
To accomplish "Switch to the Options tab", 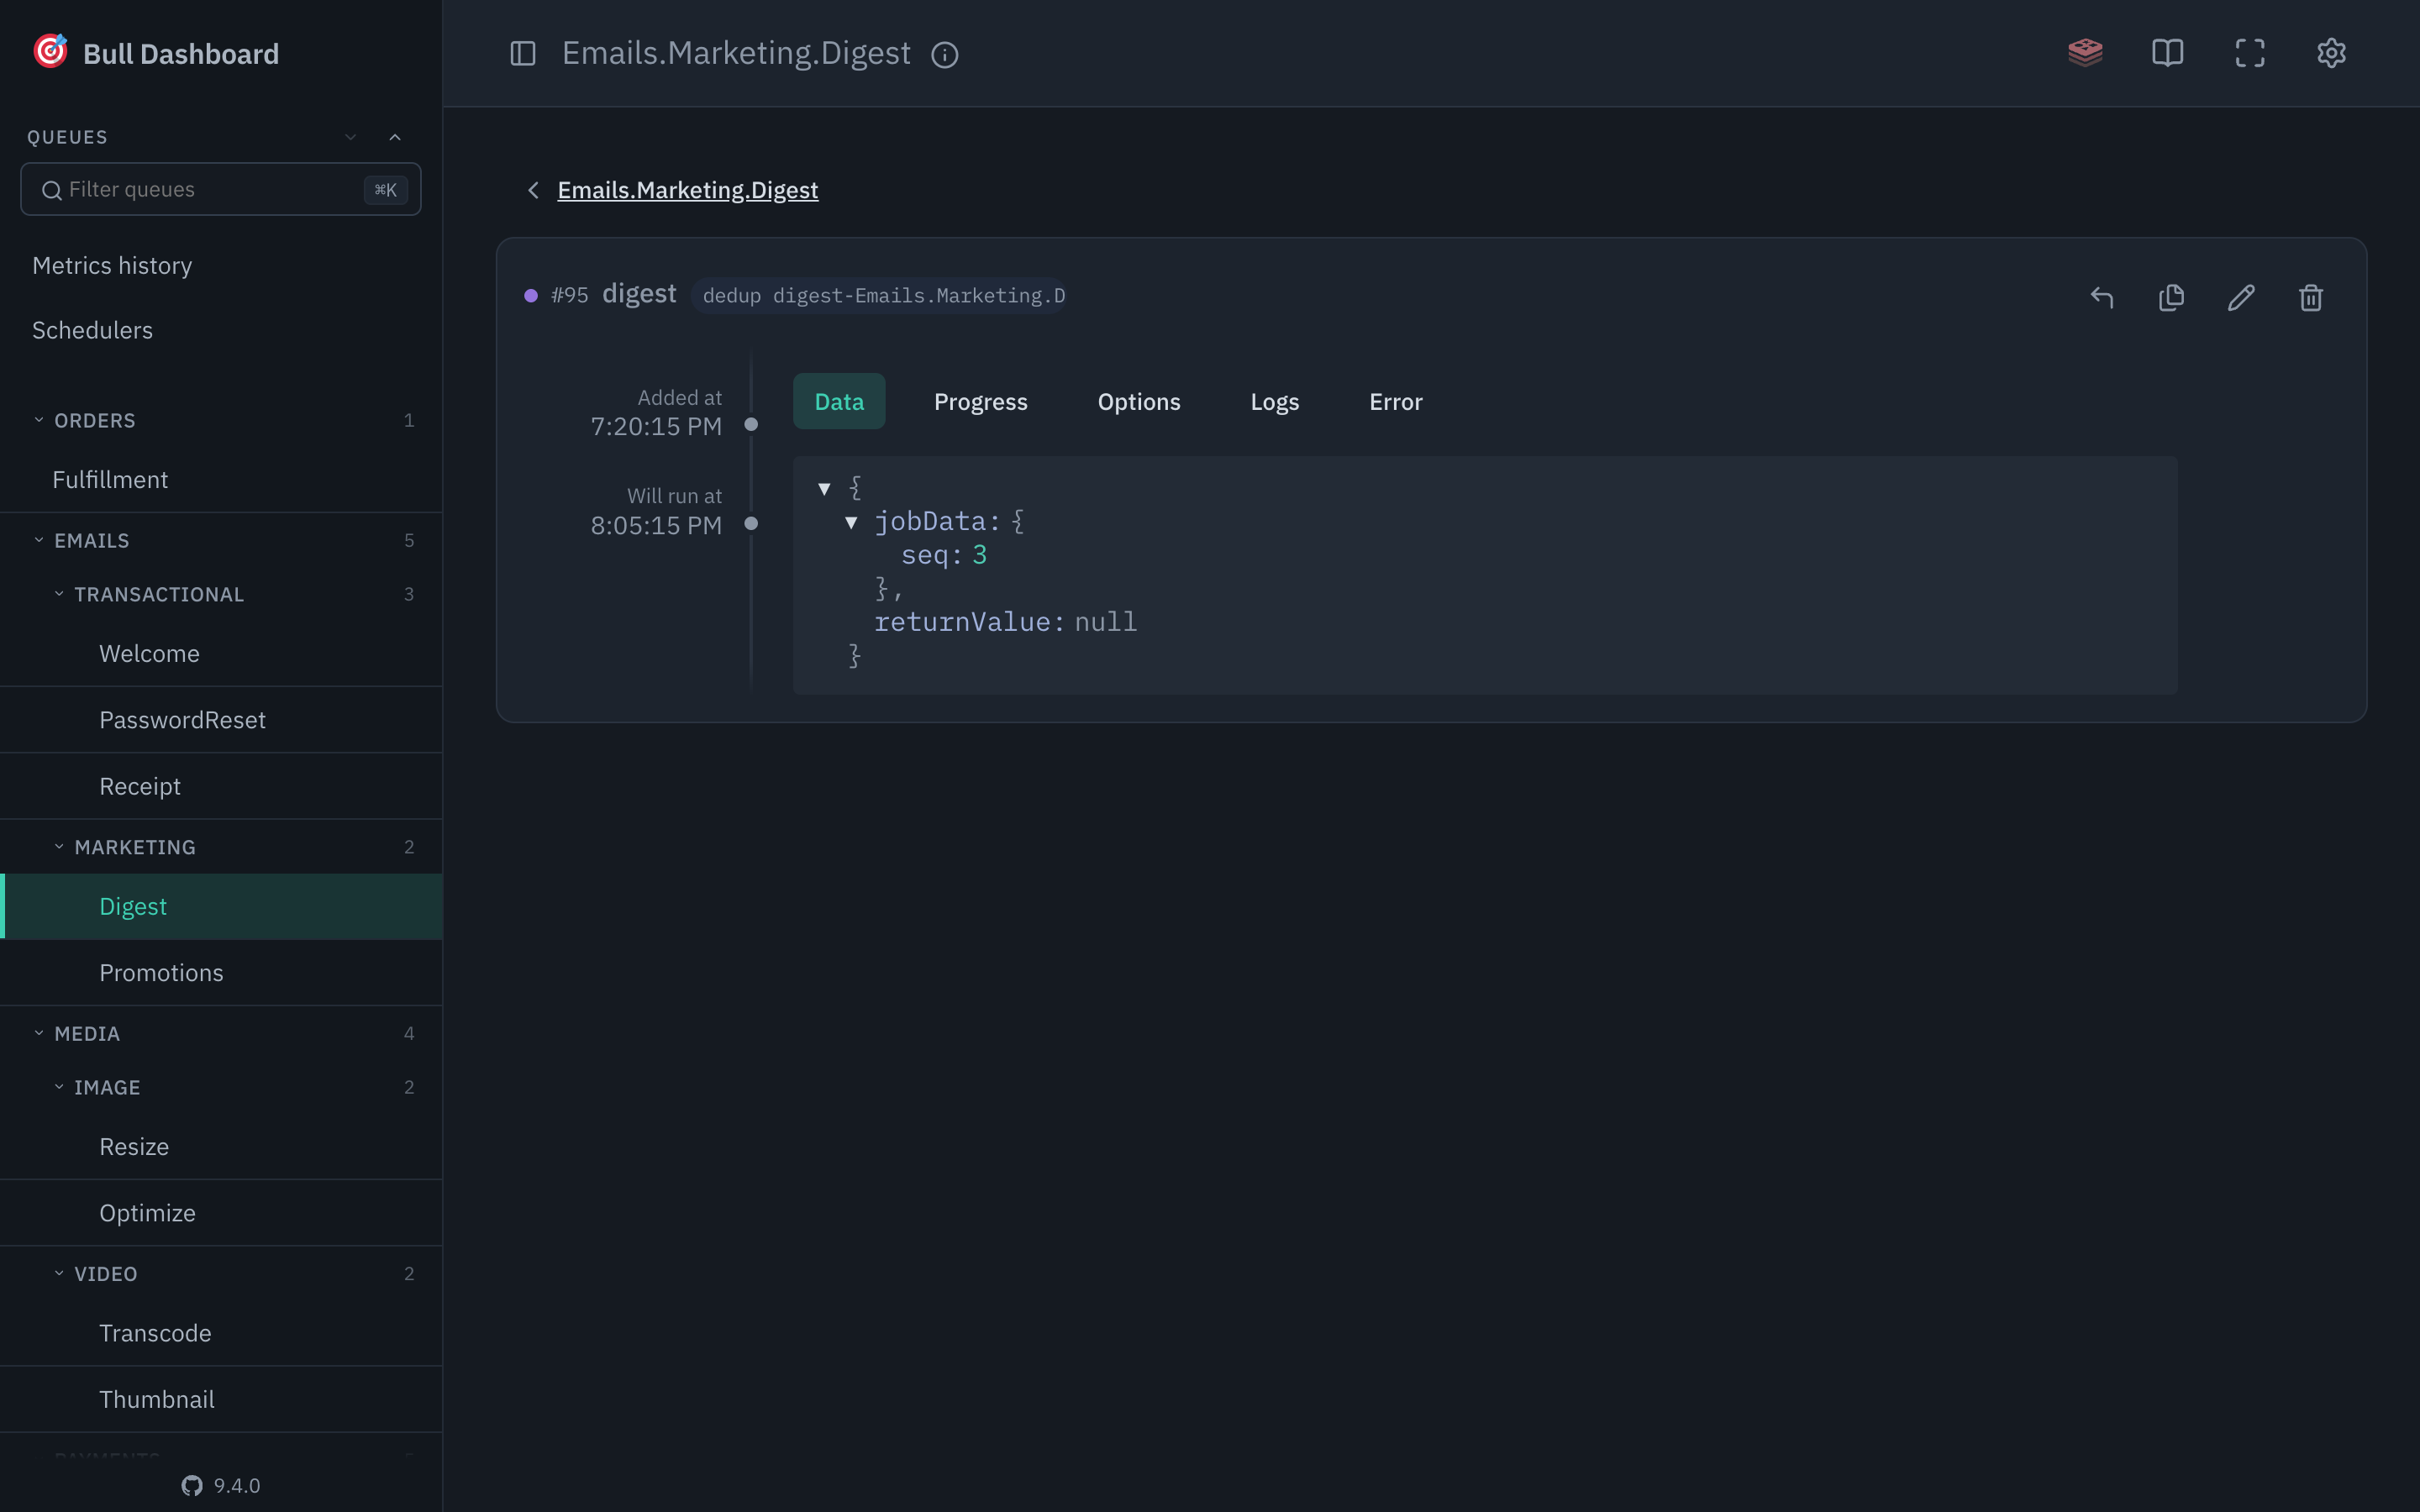I will pos(1139,401).
